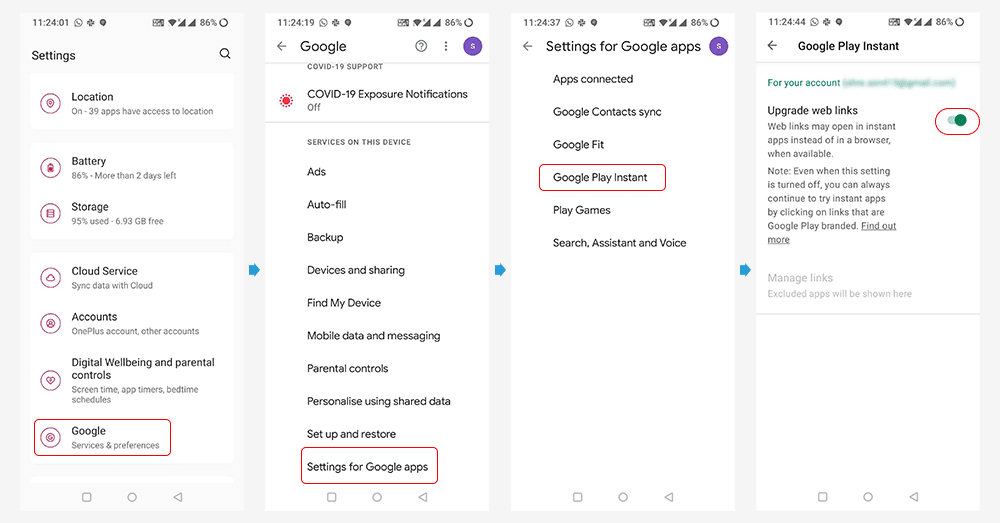
Task: Open Find My Device settings
Action: 344,303
